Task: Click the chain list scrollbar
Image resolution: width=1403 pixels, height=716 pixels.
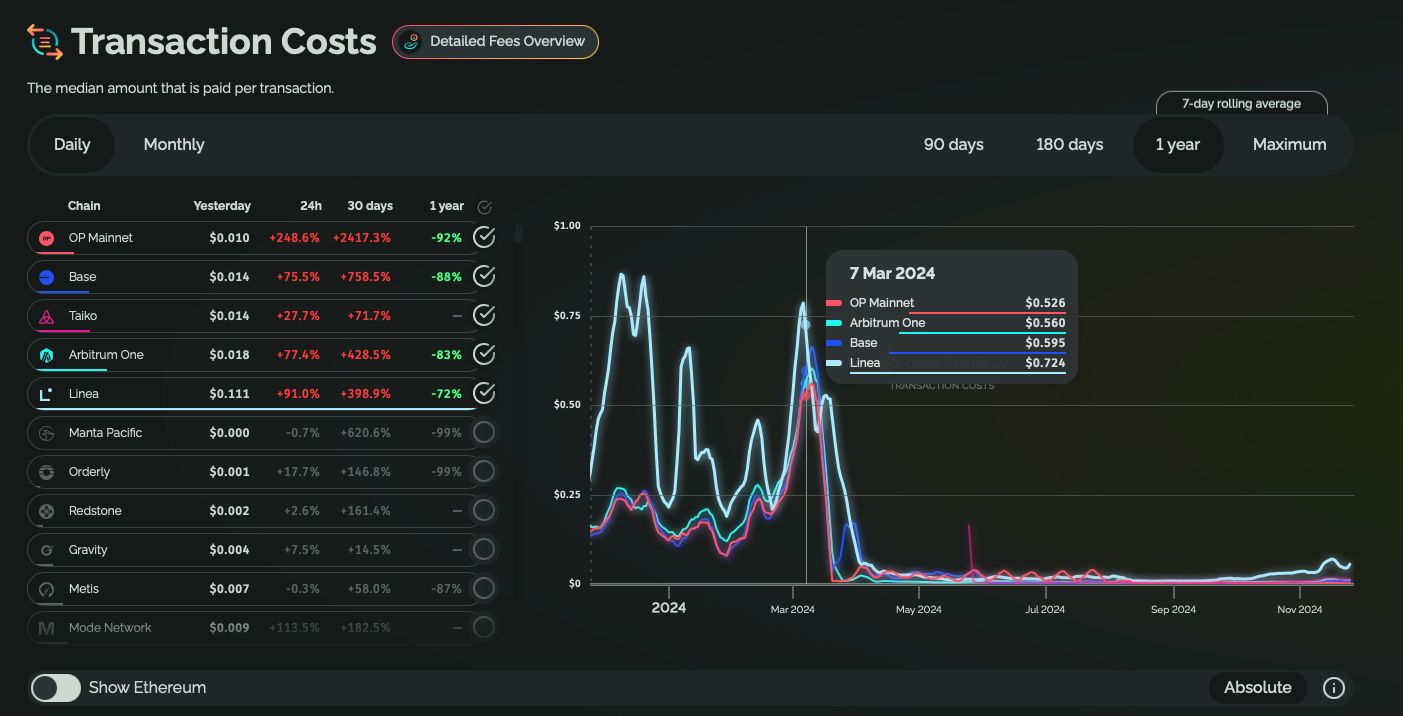Action: 518,233
